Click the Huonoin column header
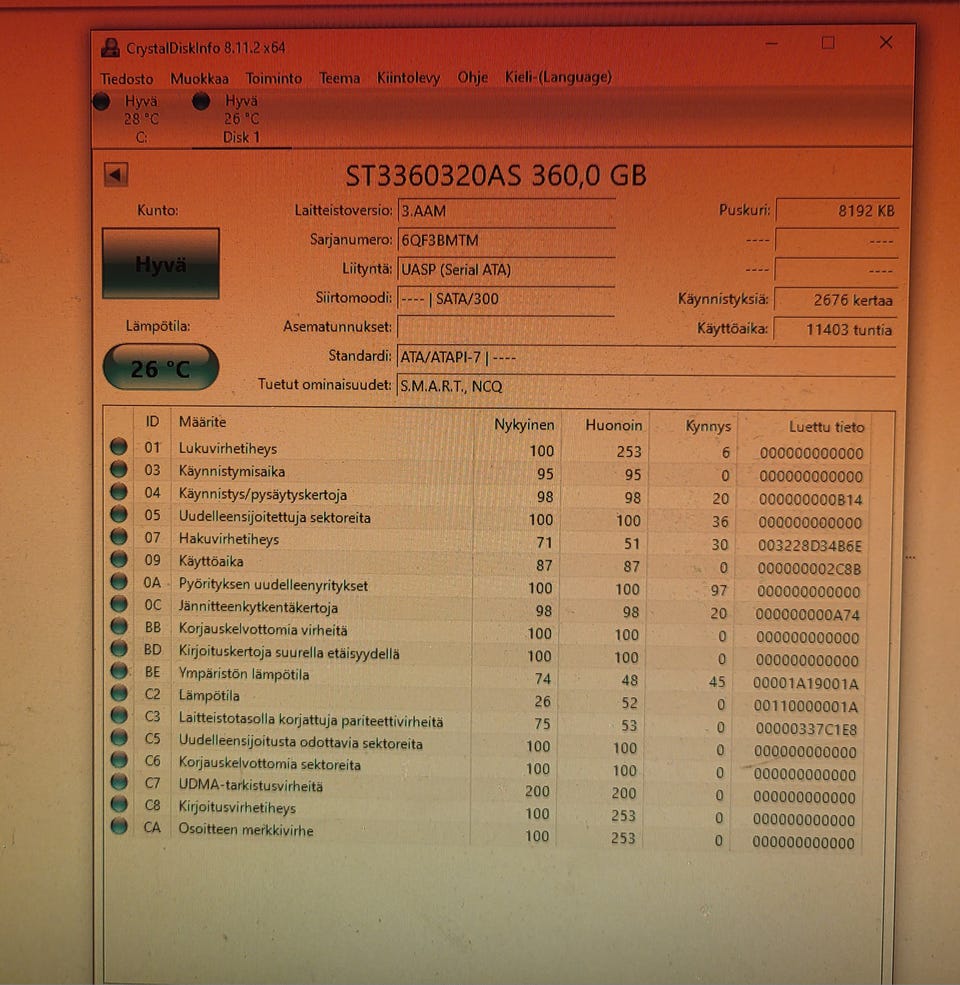960x985 pixels. click(614, 425)
